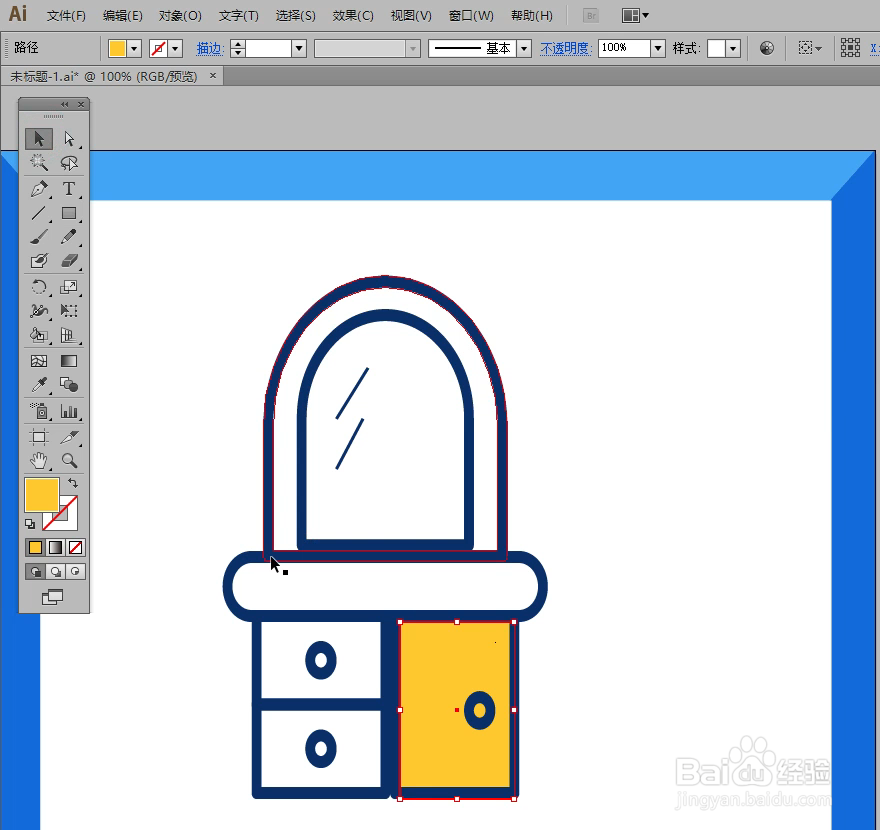Screen dimensions: 880x830
Task: Select the Paintbrush tool
Action: coord(39,237)
